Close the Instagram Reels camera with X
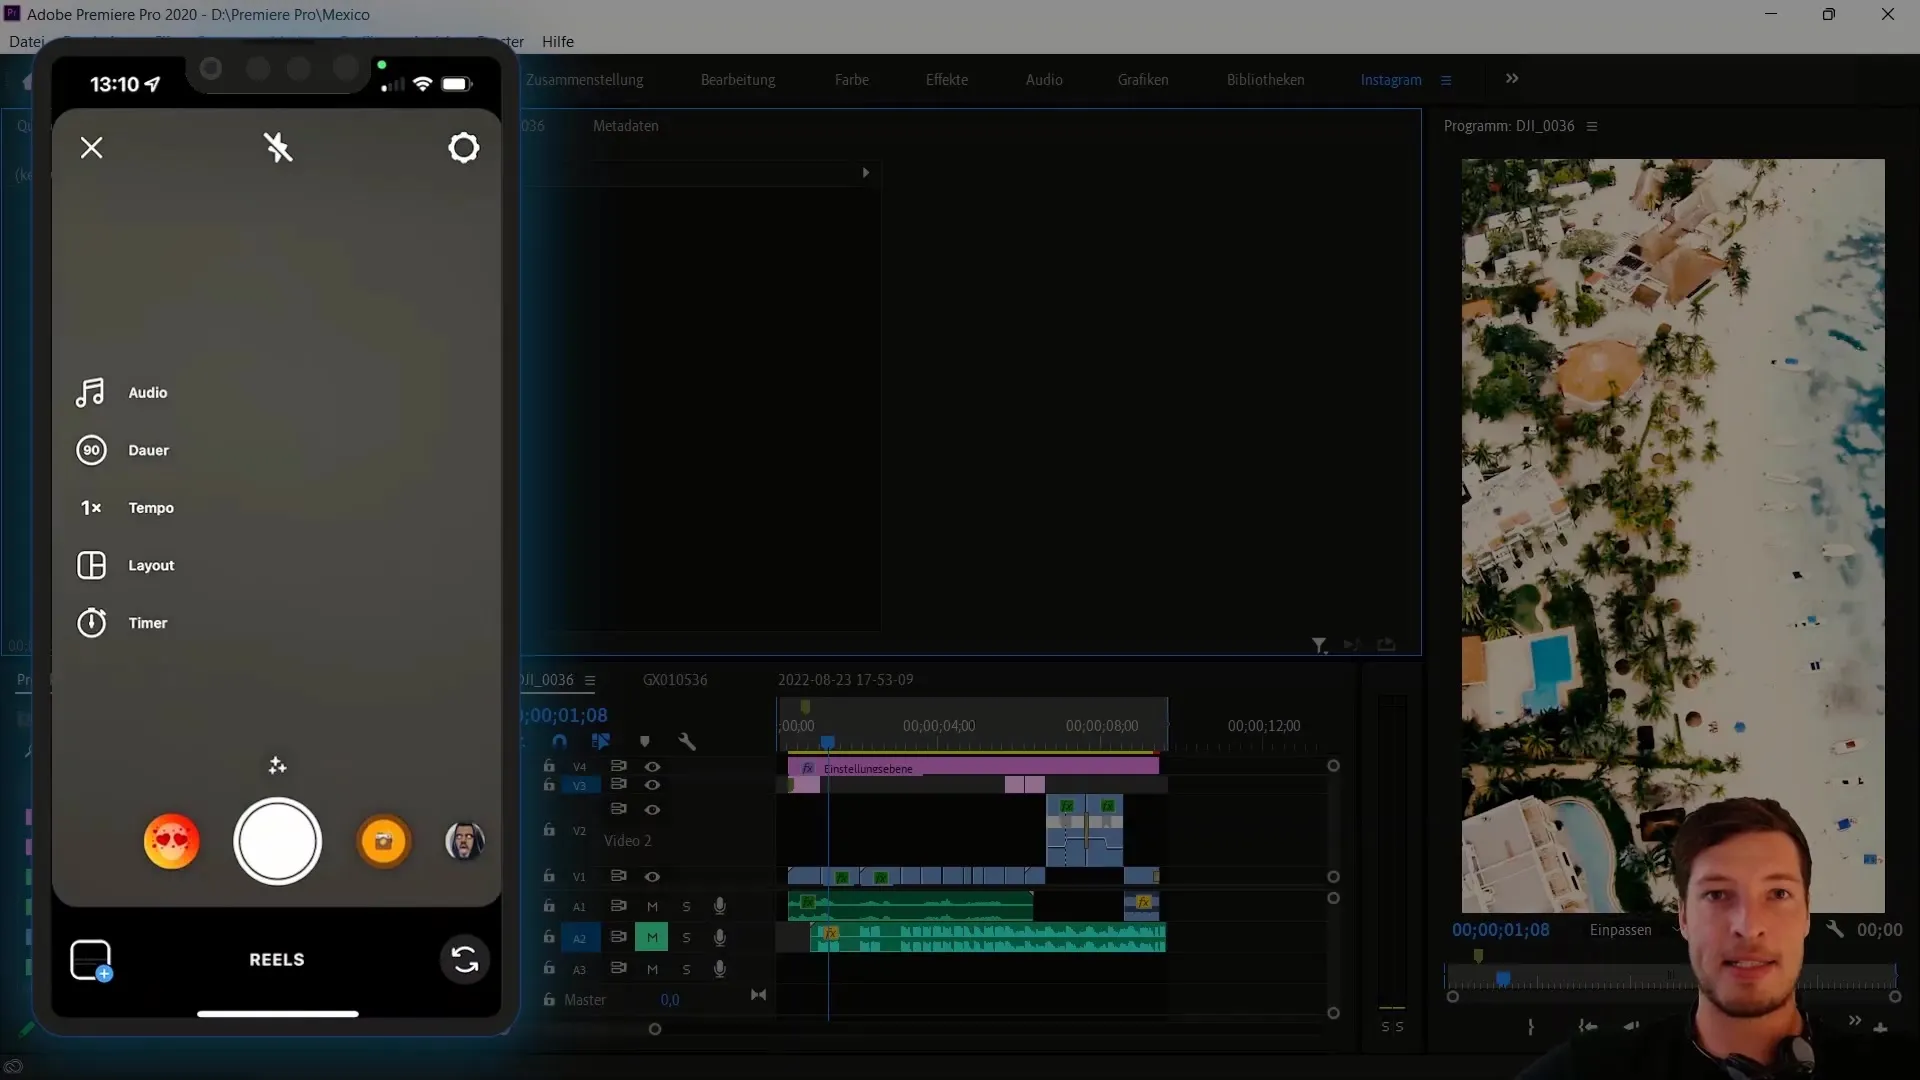Viewport: 1920px width, 1080px height. [91, 148]
